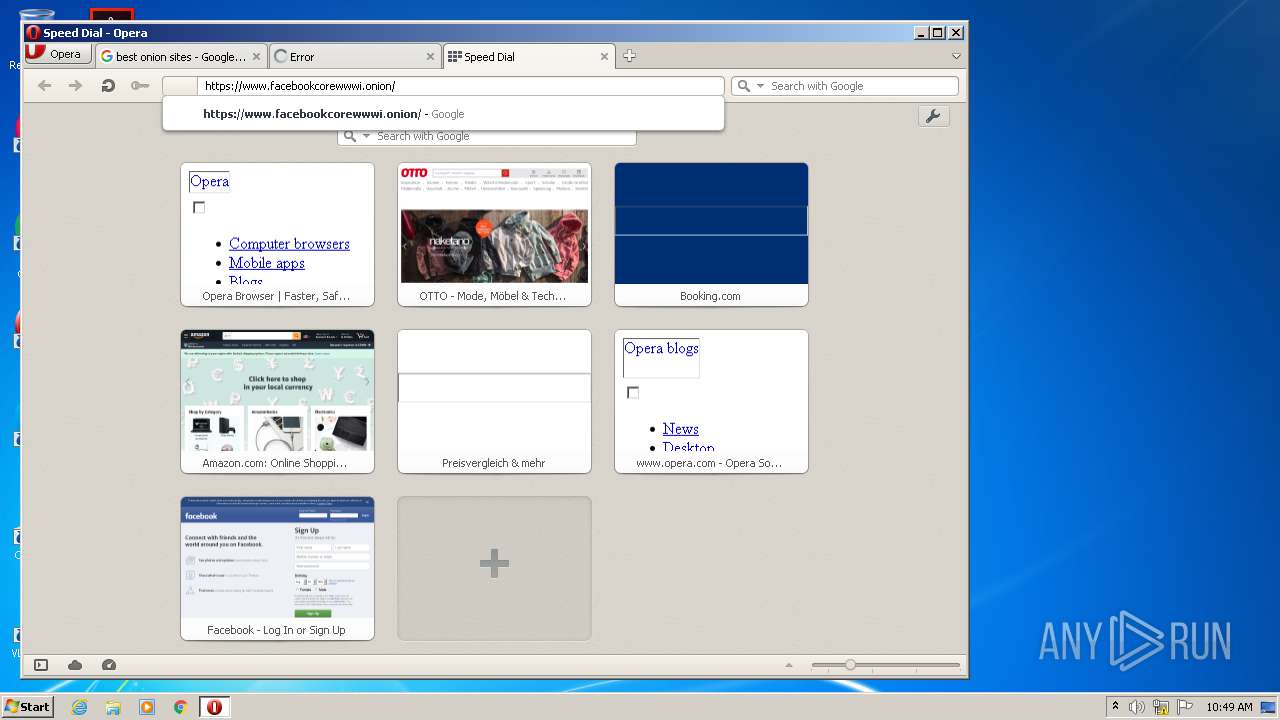Open a new tab with plus button

point(629,56)
